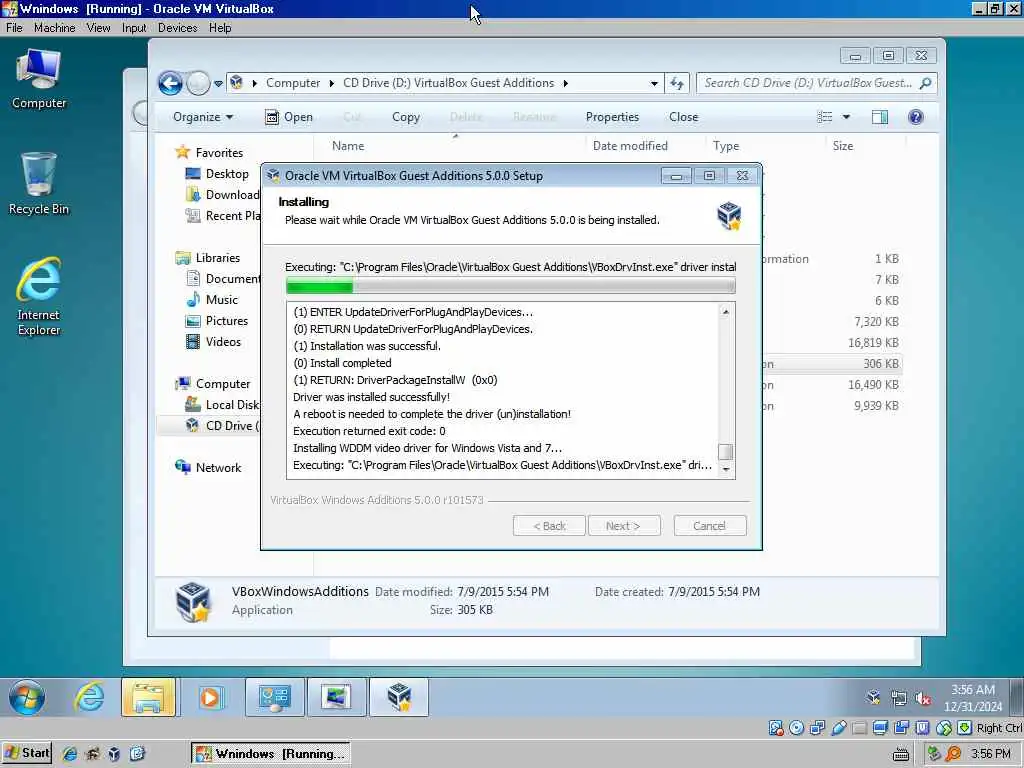Open the change view options dropdown arrow
The image size is (1024, 768).
(x=846, y=117)
